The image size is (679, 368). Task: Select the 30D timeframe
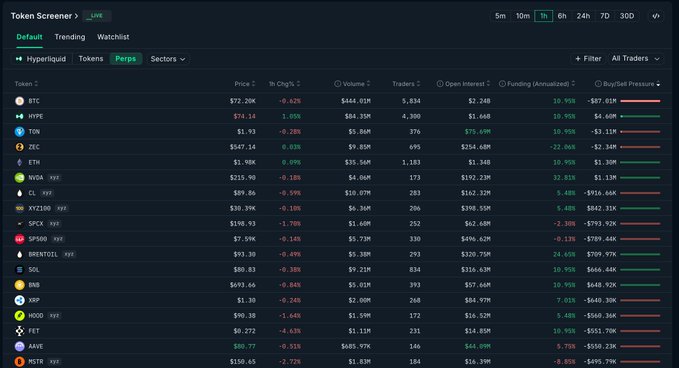627,16
